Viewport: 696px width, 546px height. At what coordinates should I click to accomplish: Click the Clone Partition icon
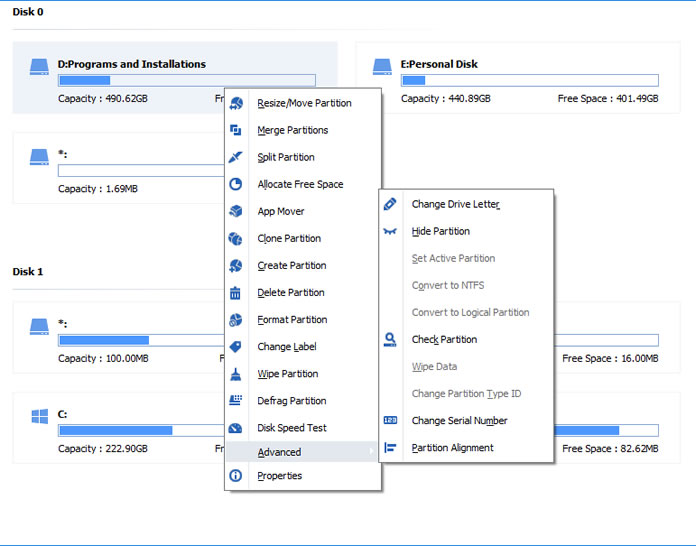[236, 238]
